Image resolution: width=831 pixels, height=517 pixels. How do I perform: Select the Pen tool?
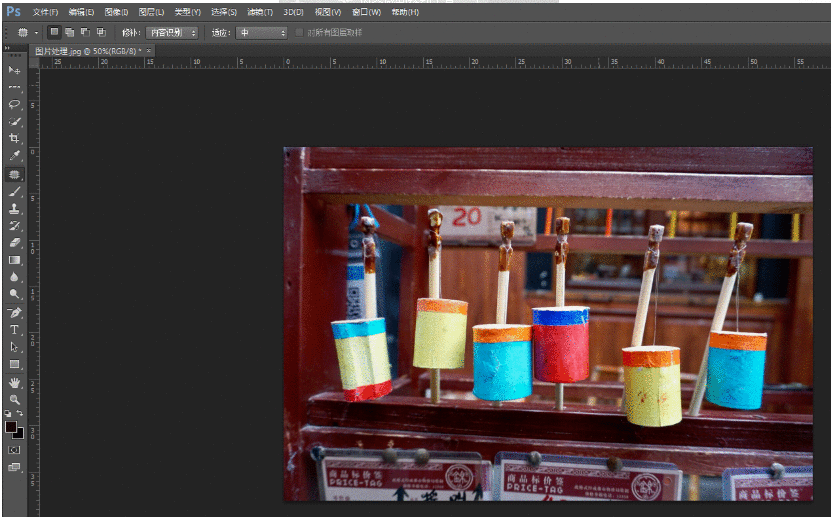coord(14,312)
